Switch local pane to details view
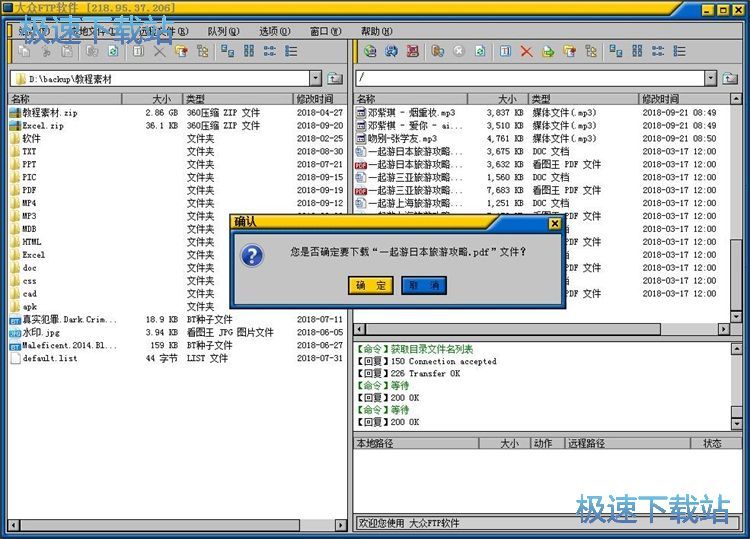Viewport: 750px width, 539px height. 291,51
